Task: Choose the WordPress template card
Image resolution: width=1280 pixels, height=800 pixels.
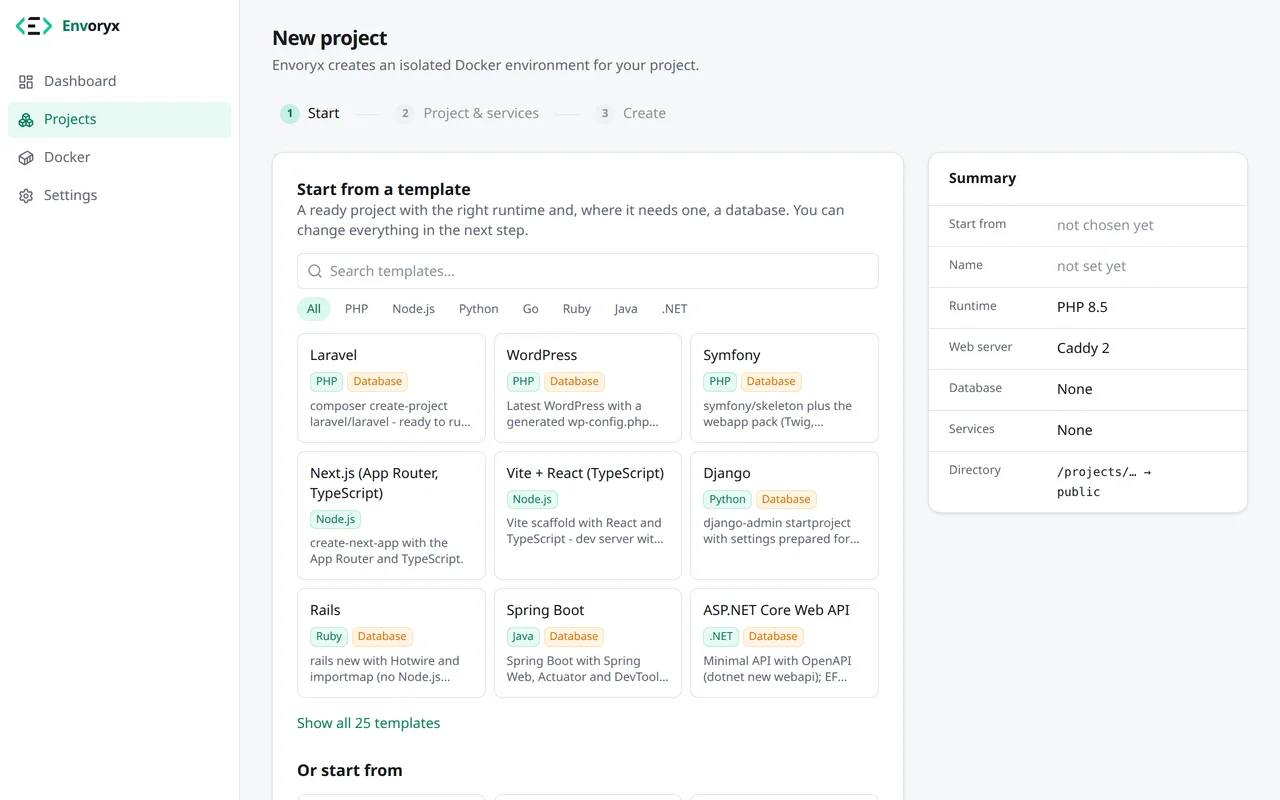Action: point(588,388)
